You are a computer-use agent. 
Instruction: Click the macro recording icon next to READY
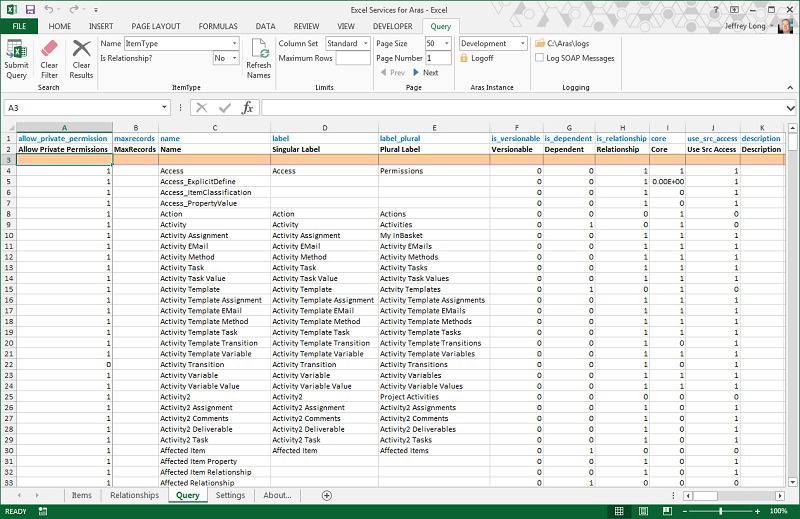pos(43,511)
